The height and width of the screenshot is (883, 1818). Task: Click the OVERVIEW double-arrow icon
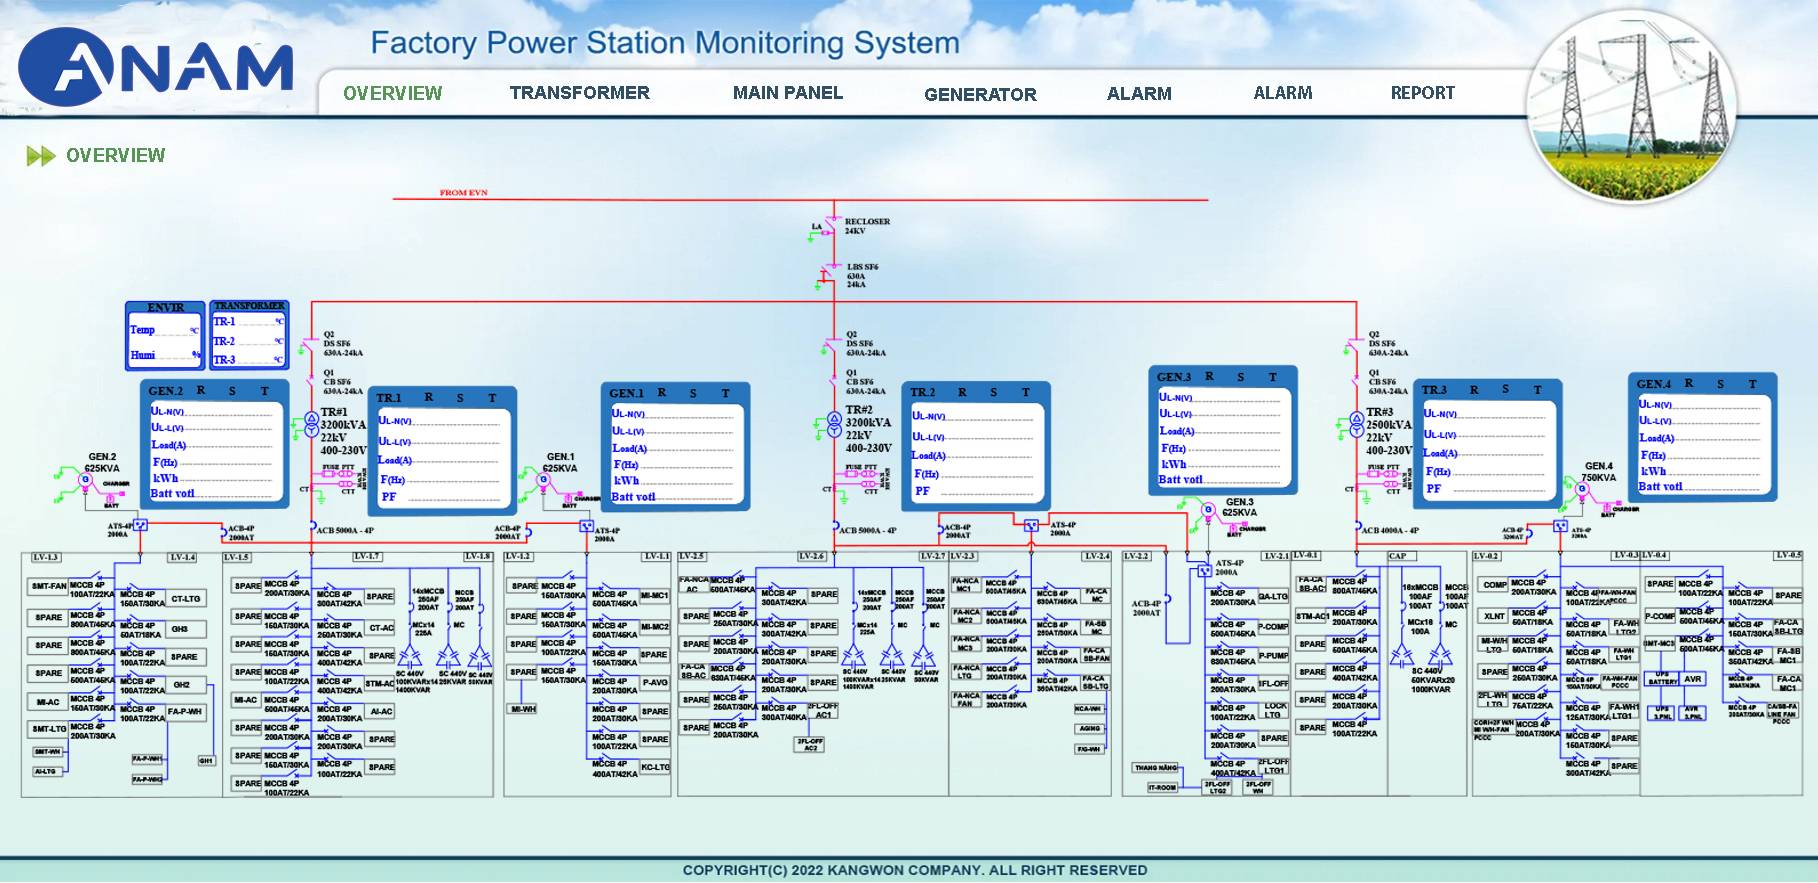point(41,156)
